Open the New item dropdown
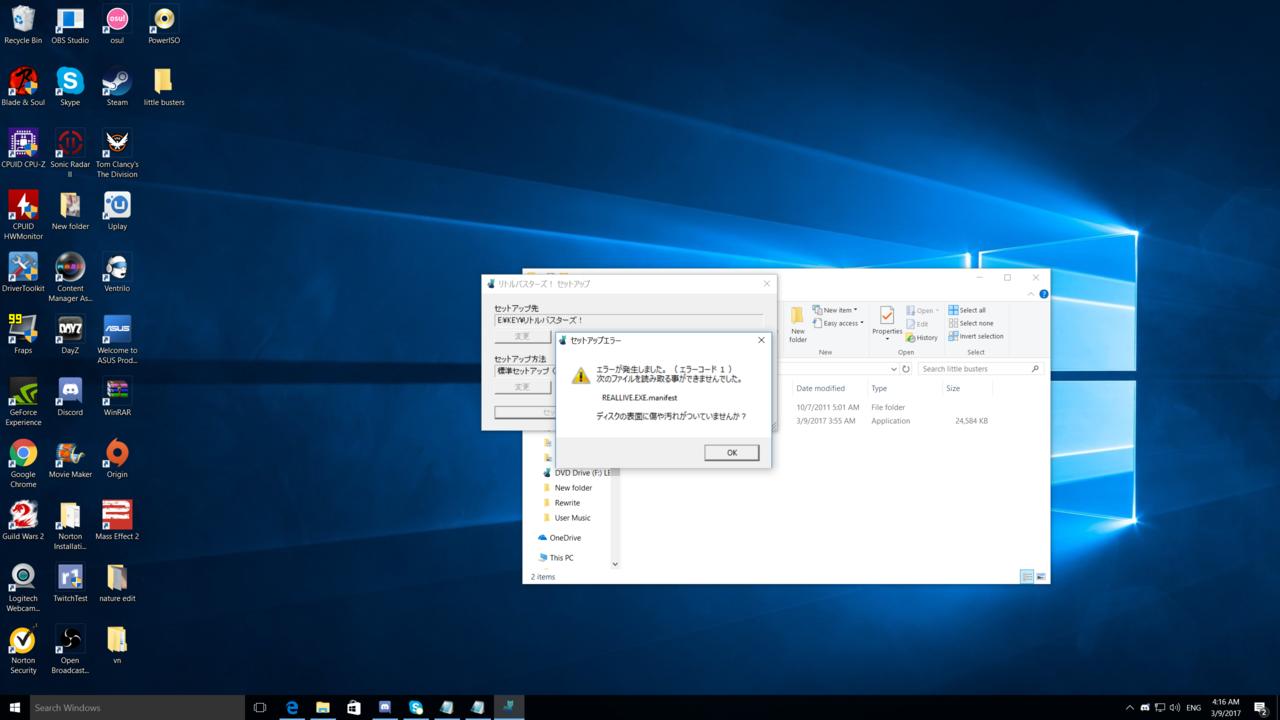This screenshot has width=1280, height=720. point(835,310)
